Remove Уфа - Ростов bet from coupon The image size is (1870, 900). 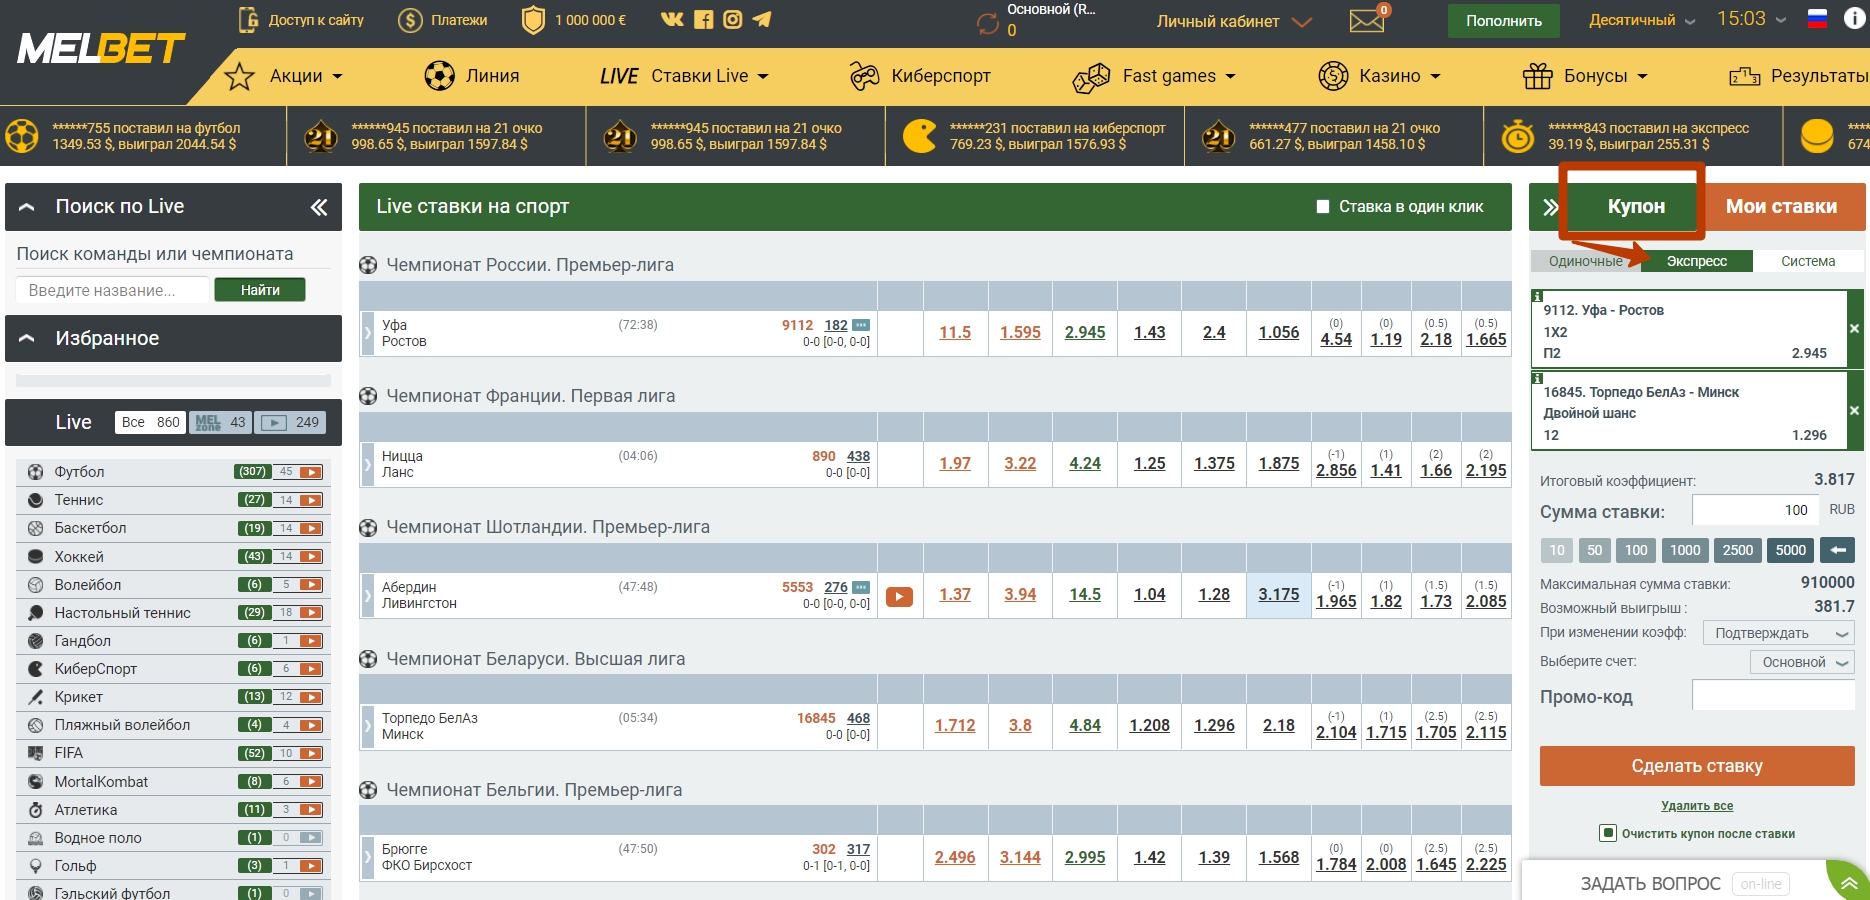pyautogui.click(x=1854, y=328)
